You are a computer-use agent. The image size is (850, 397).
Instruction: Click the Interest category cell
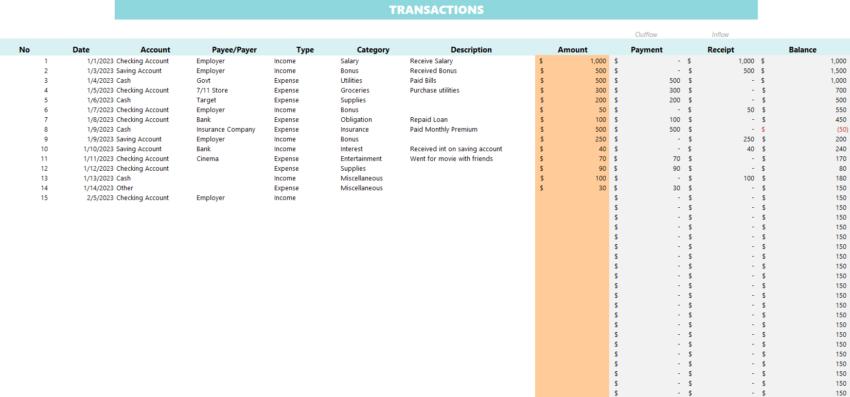351,149
